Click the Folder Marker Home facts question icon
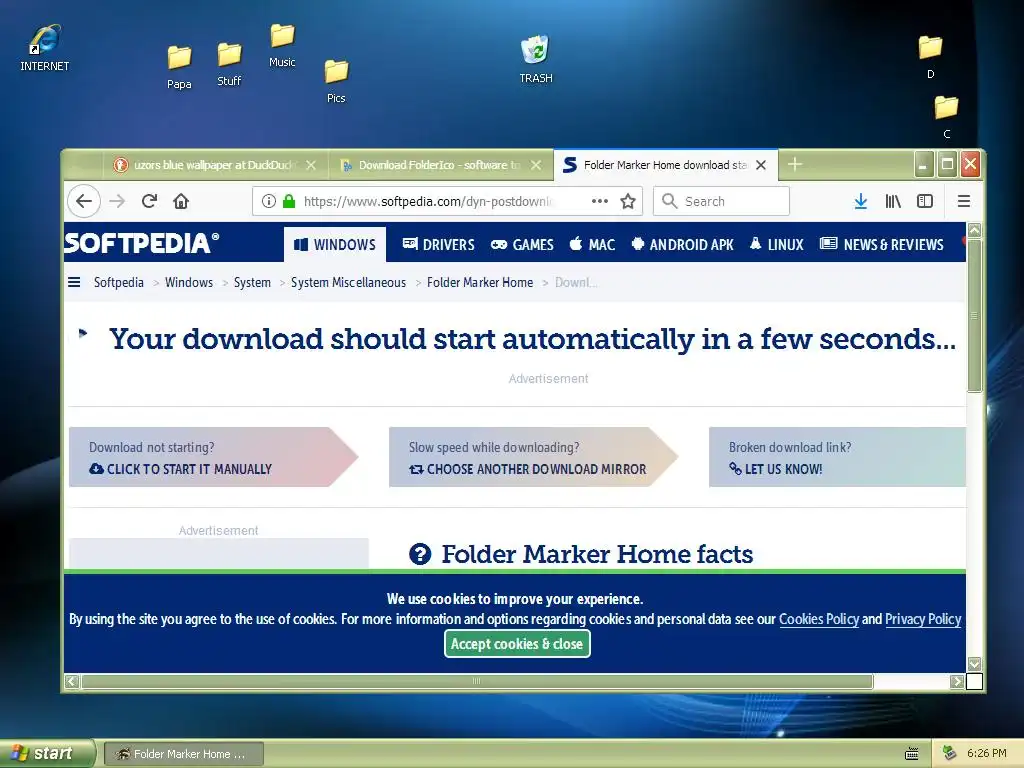 [420, 554]
